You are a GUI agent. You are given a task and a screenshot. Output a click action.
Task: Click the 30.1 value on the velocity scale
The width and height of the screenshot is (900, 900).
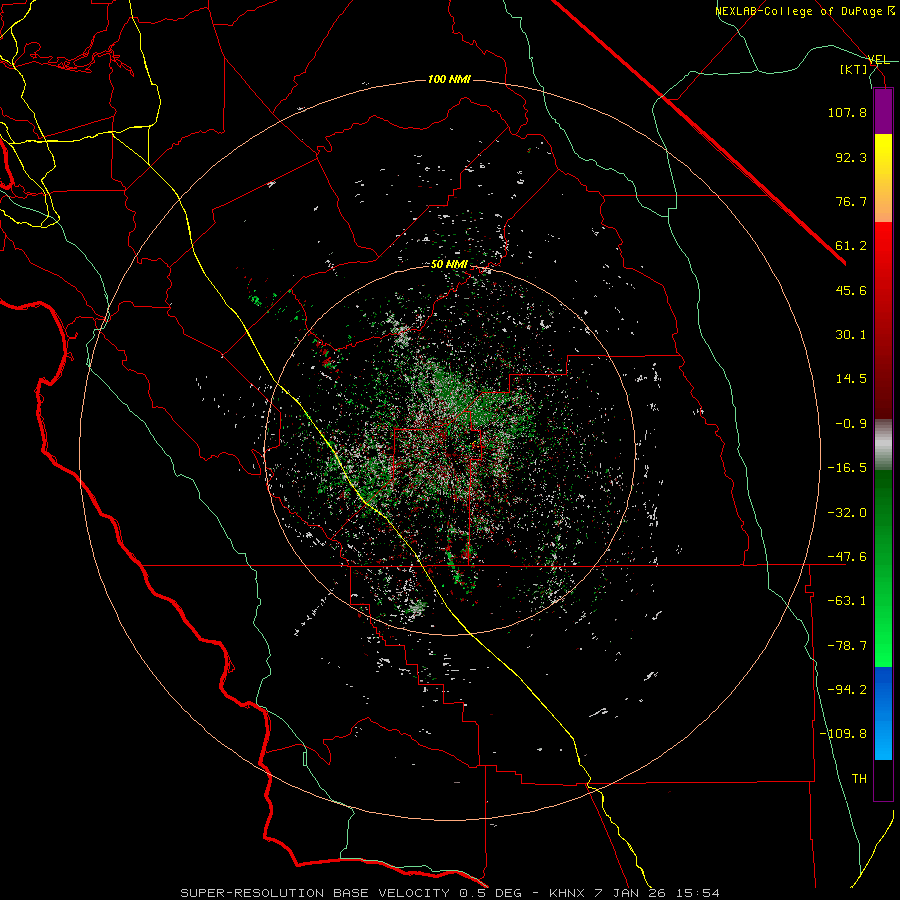[x=851, y=335]
